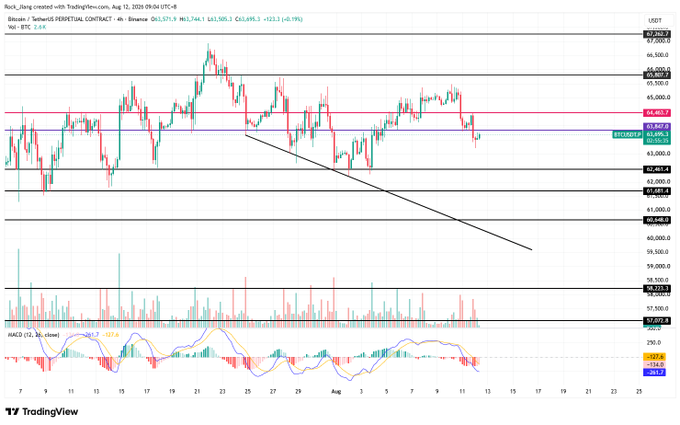Click the blue -261.7 MACD value label
680x425 pixels.
click(x=655, y=373)
